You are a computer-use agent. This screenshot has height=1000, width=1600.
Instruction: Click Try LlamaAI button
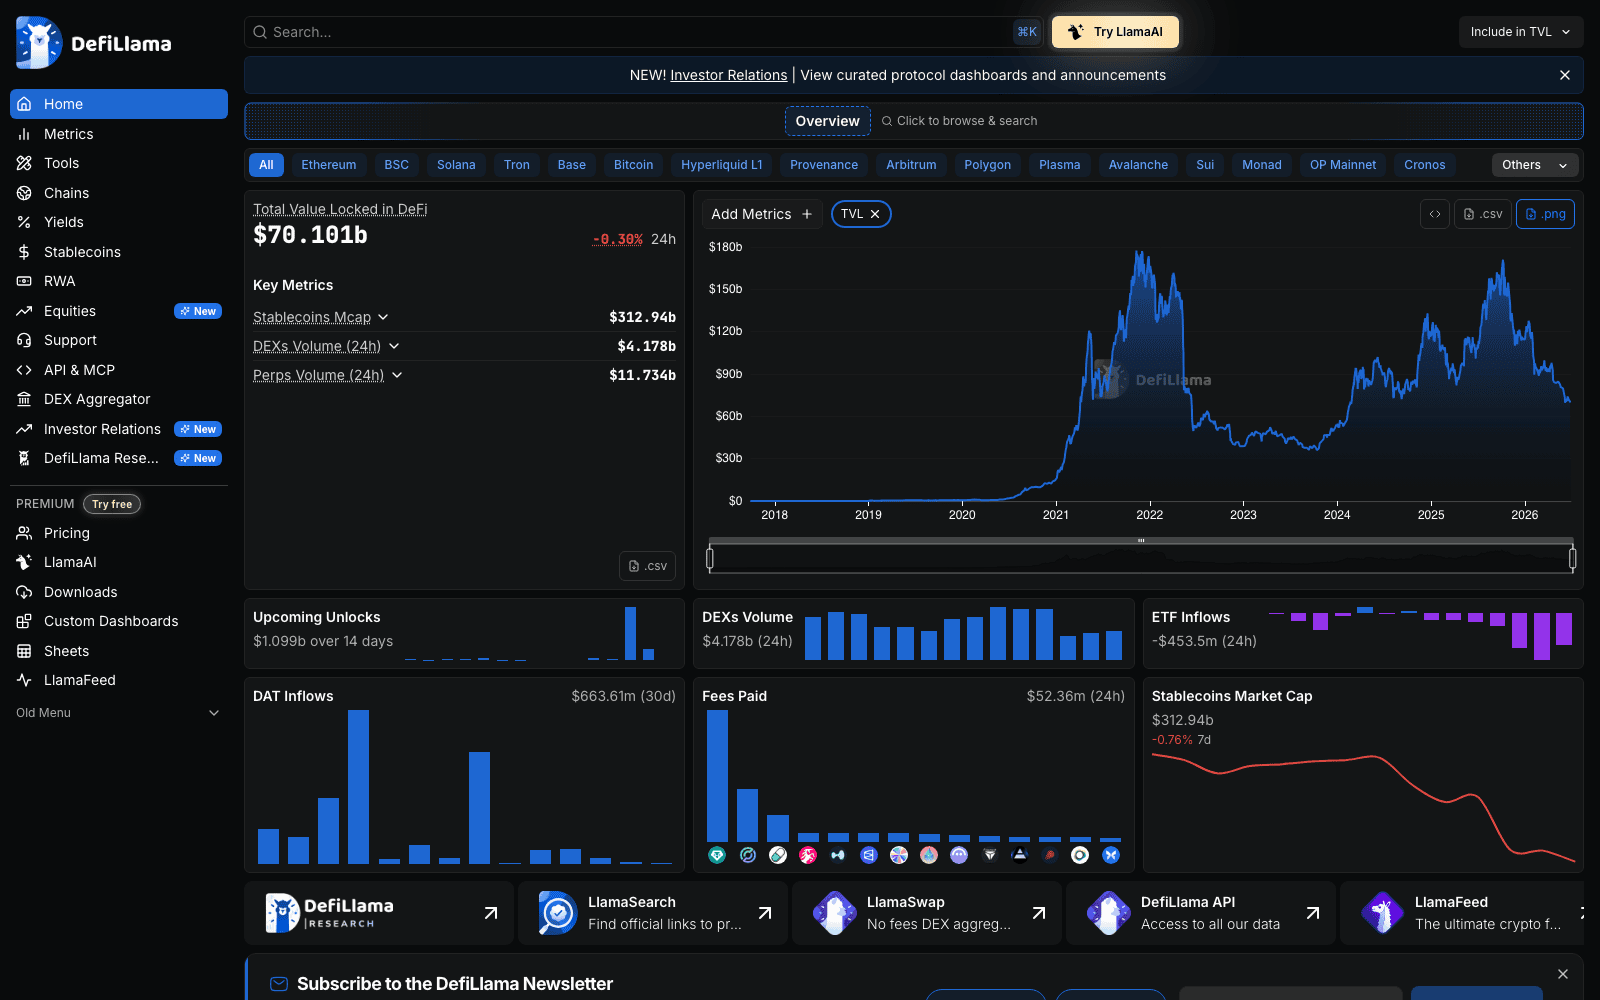click(1115, 32)
